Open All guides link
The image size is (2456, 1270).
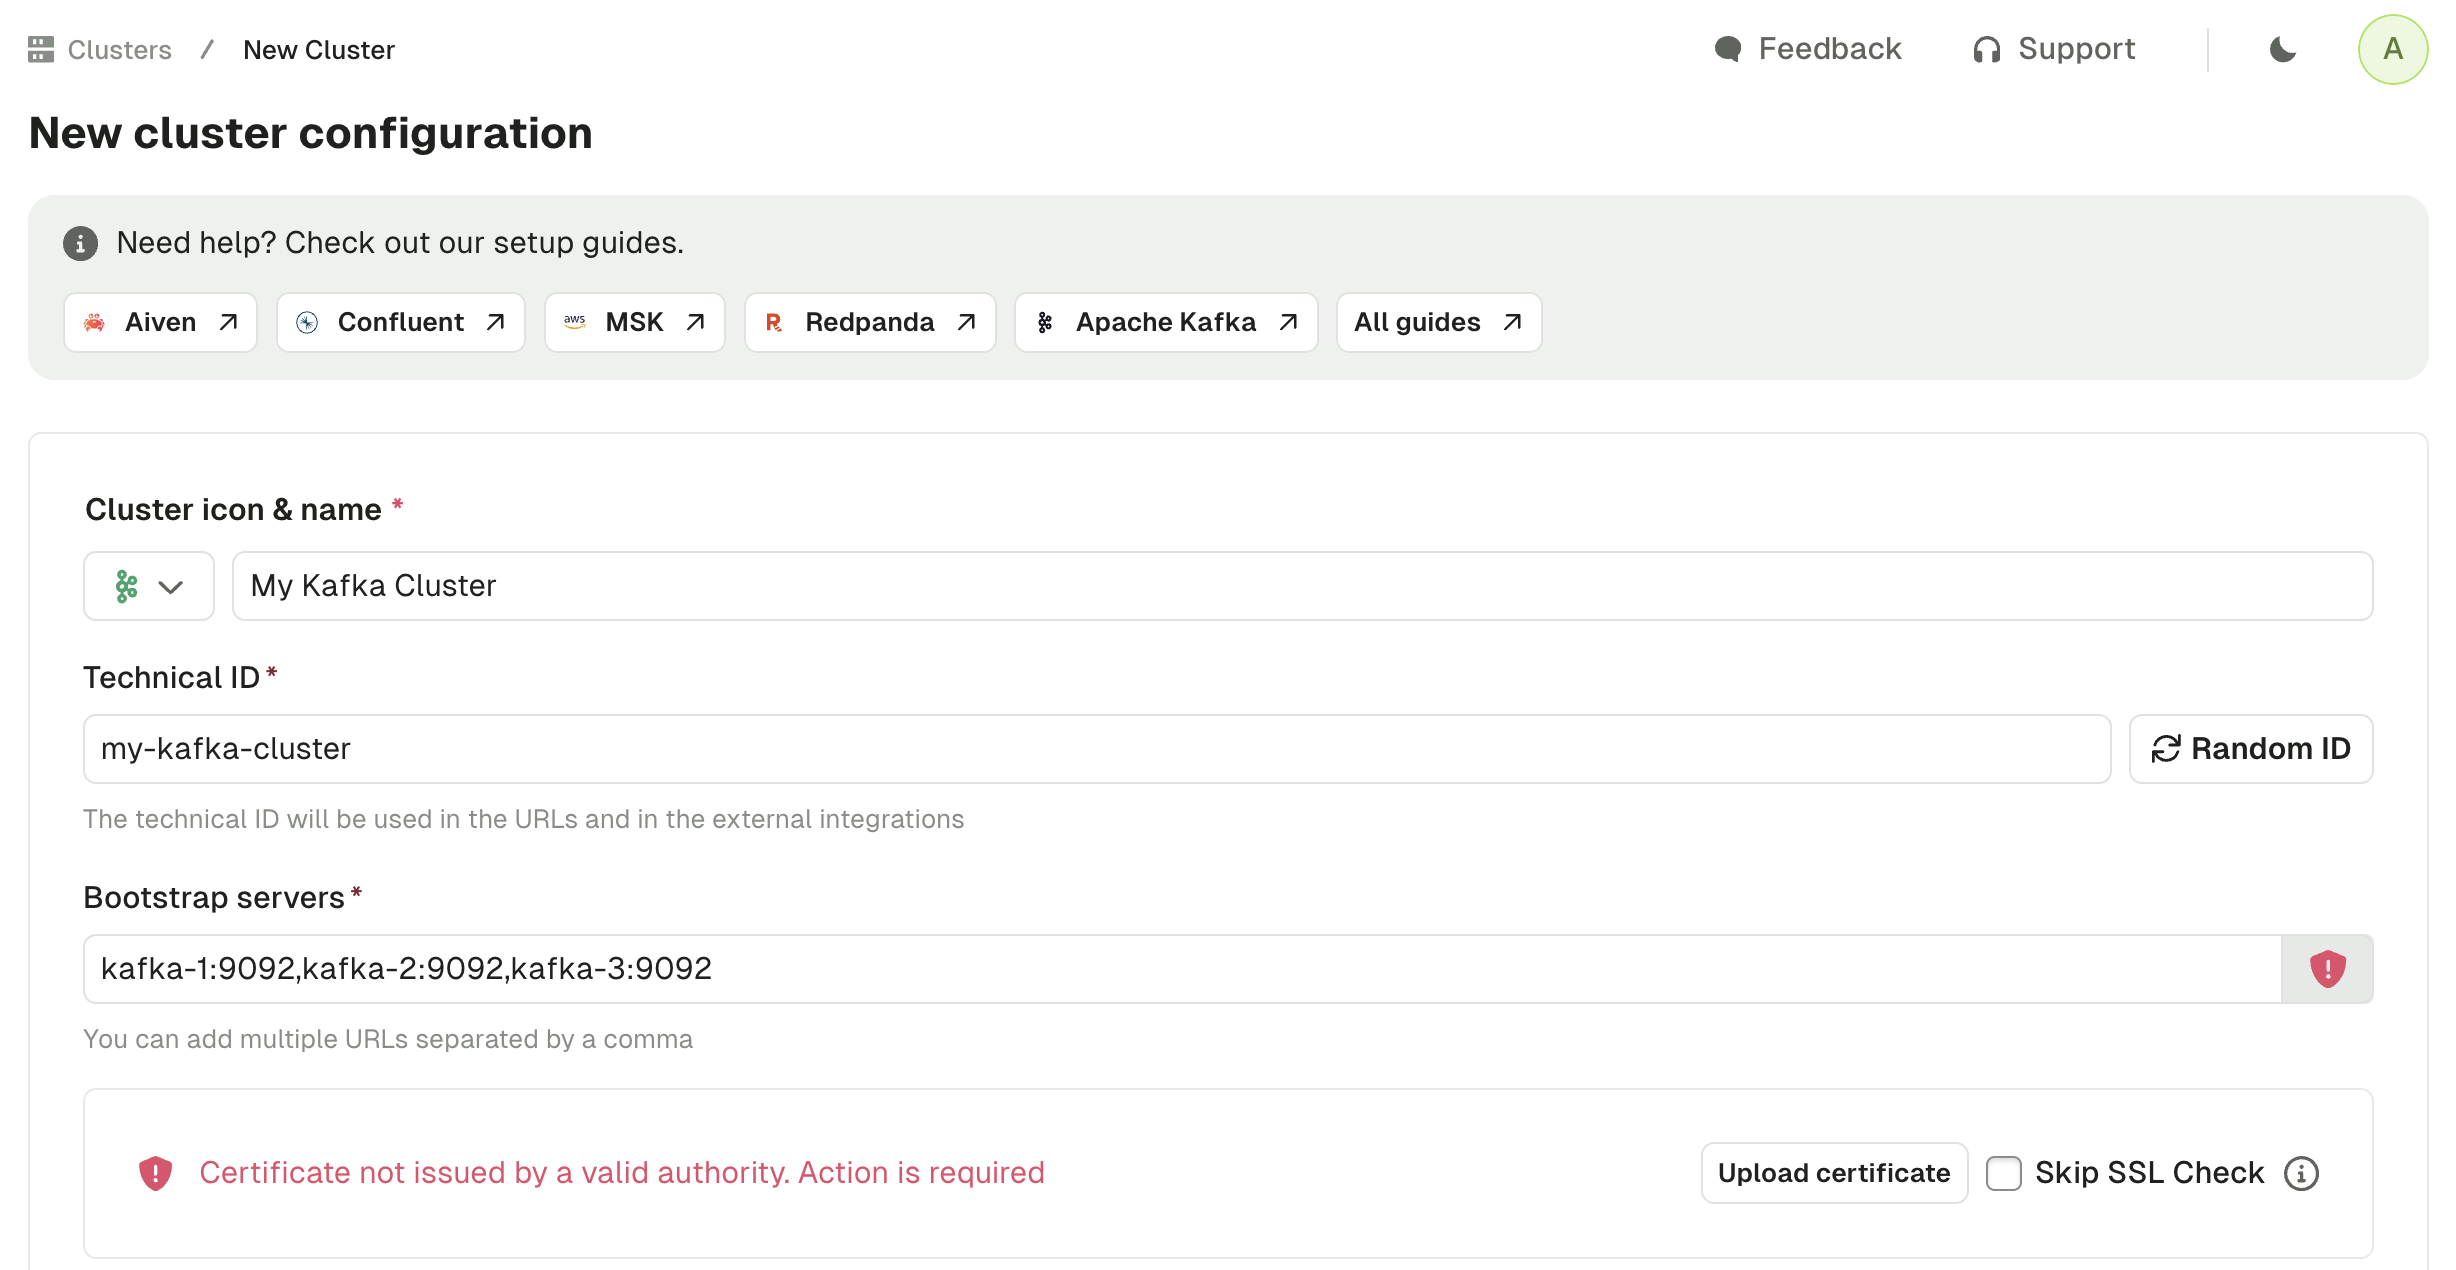tap(1439, 322)
